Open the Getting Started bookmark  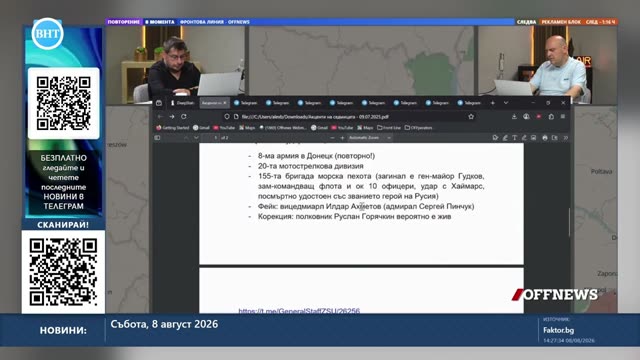(173, 128)
